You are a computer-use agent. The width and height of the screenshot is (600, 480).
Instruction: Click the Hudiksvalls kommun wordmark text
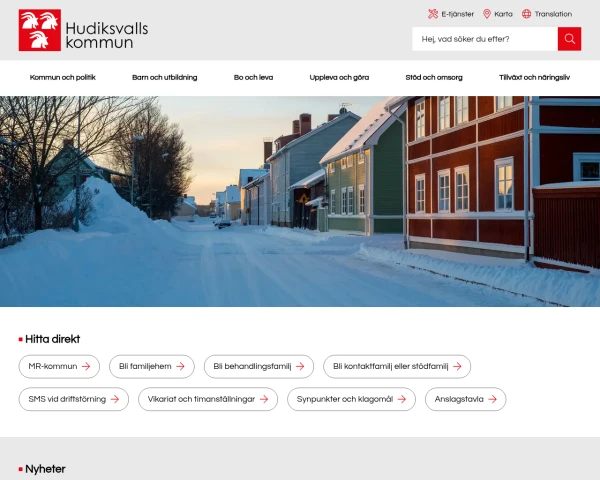coord(107,36)
